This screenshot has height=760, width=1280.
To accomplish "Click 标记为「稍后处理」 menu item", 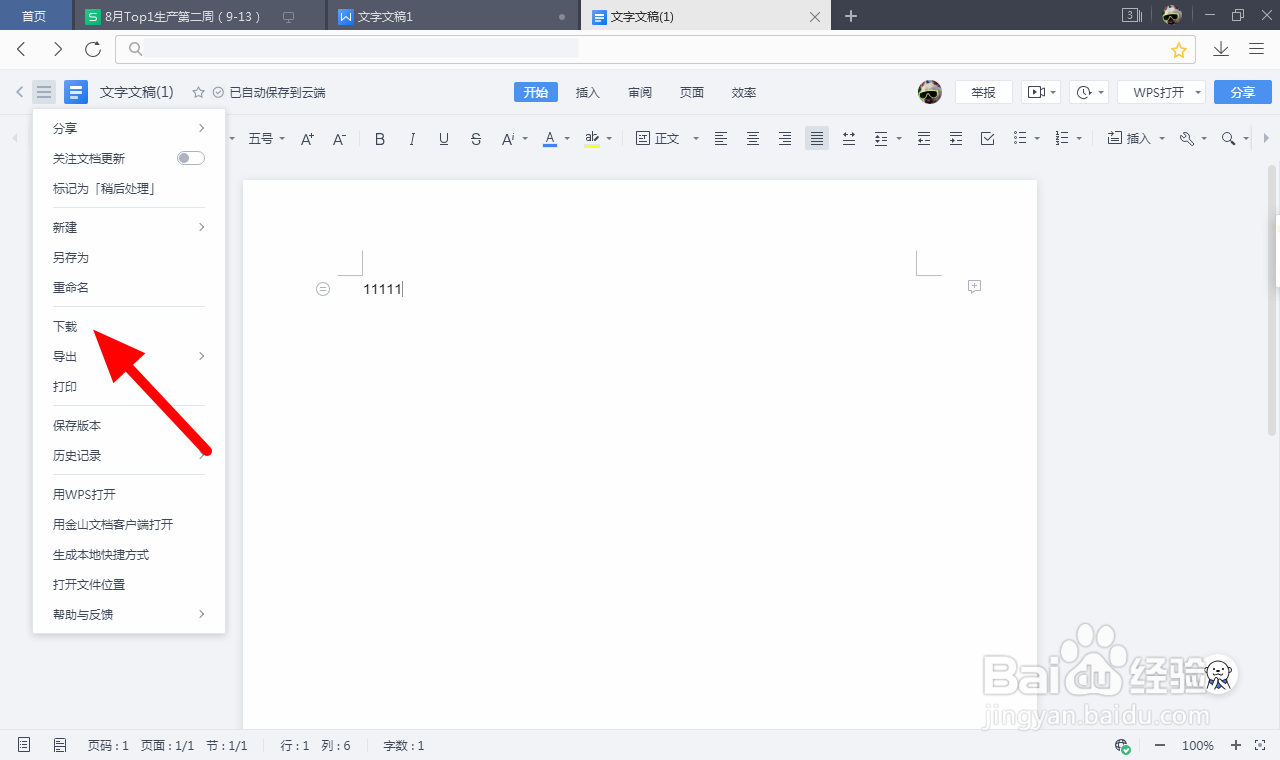I will [104, 188].
